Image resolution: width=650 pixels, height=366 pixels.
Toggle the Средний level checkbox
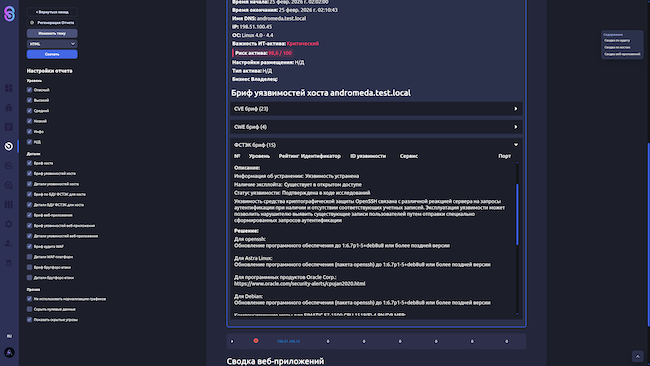tap(29, 111)
